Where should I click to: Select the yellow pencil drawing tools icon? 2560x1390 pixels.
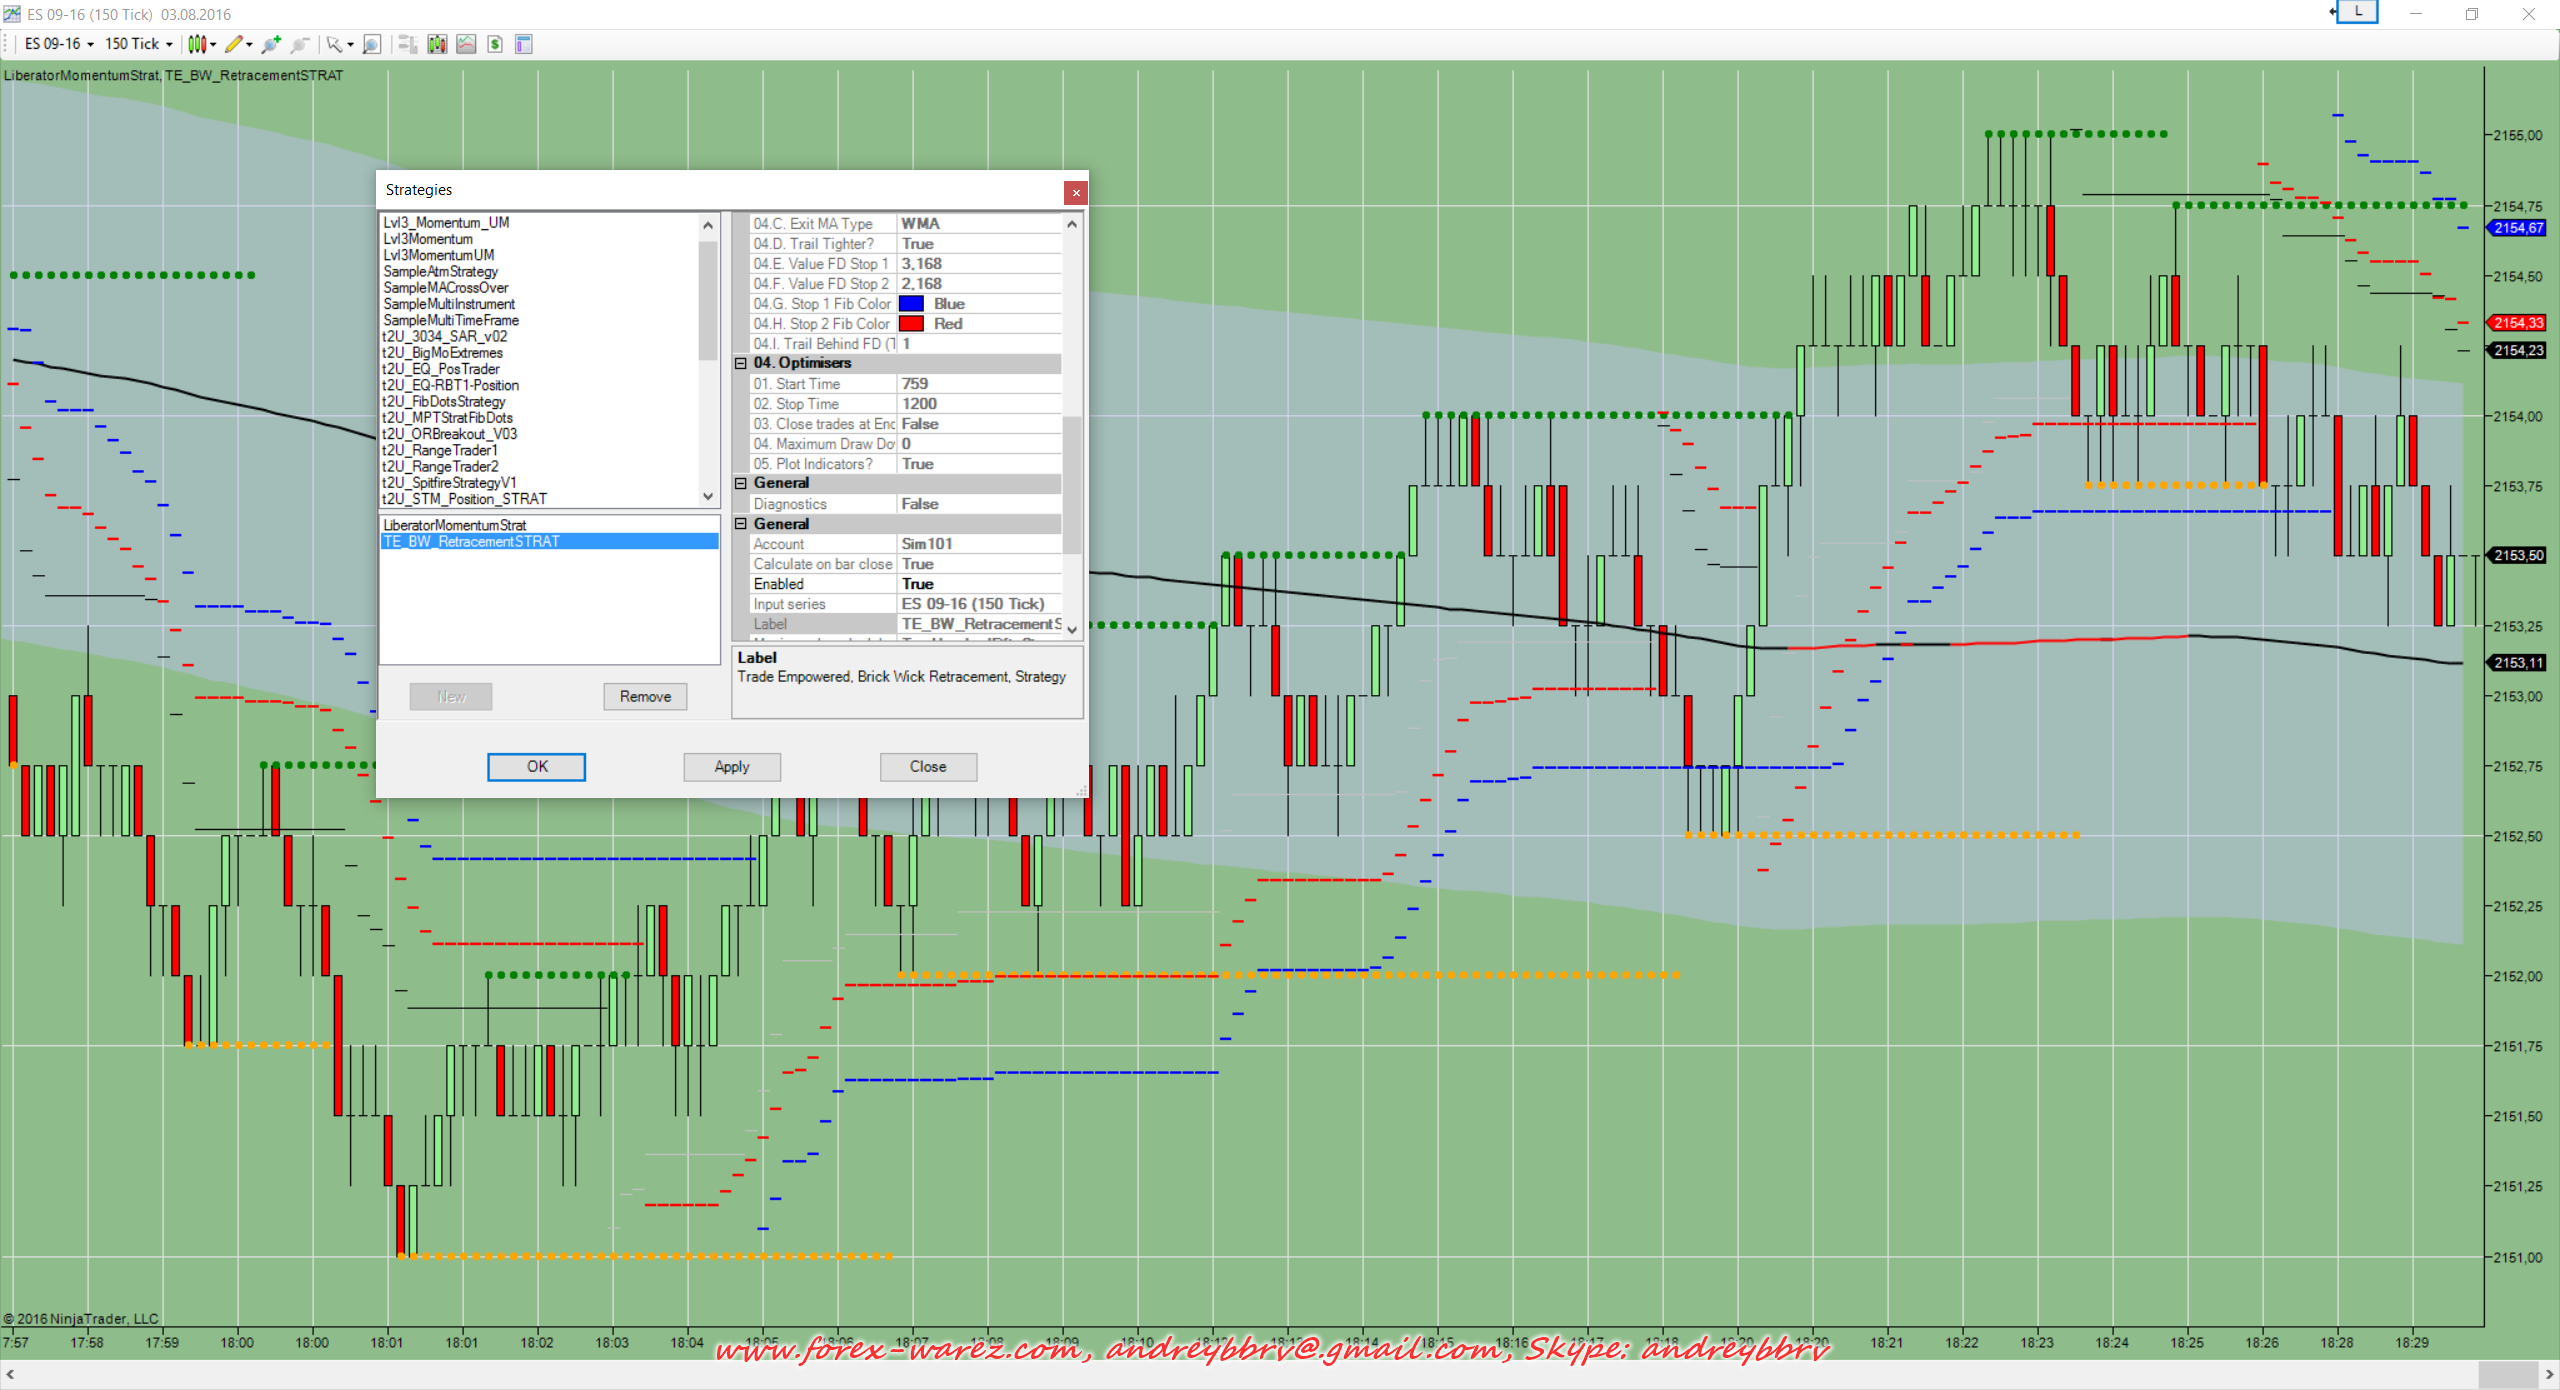tap(234, 44)
